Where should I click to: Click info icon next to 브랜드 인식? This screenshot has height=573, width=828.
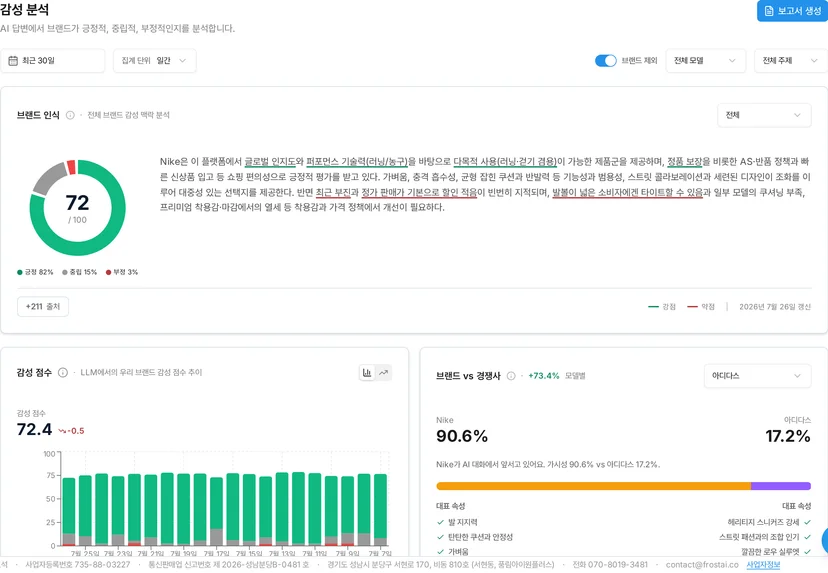click(70, 115)
